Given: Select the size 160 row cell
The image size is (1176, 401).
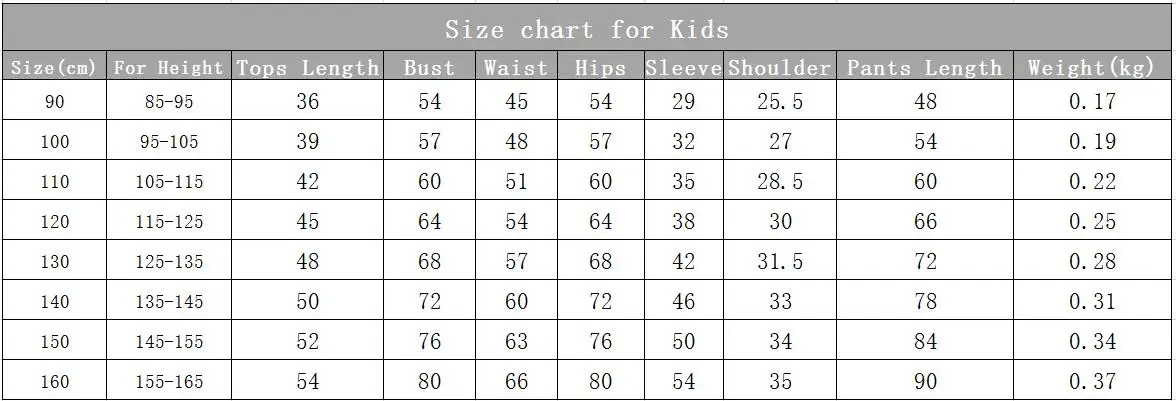Looking at the screenshot, I should [54, 382].
